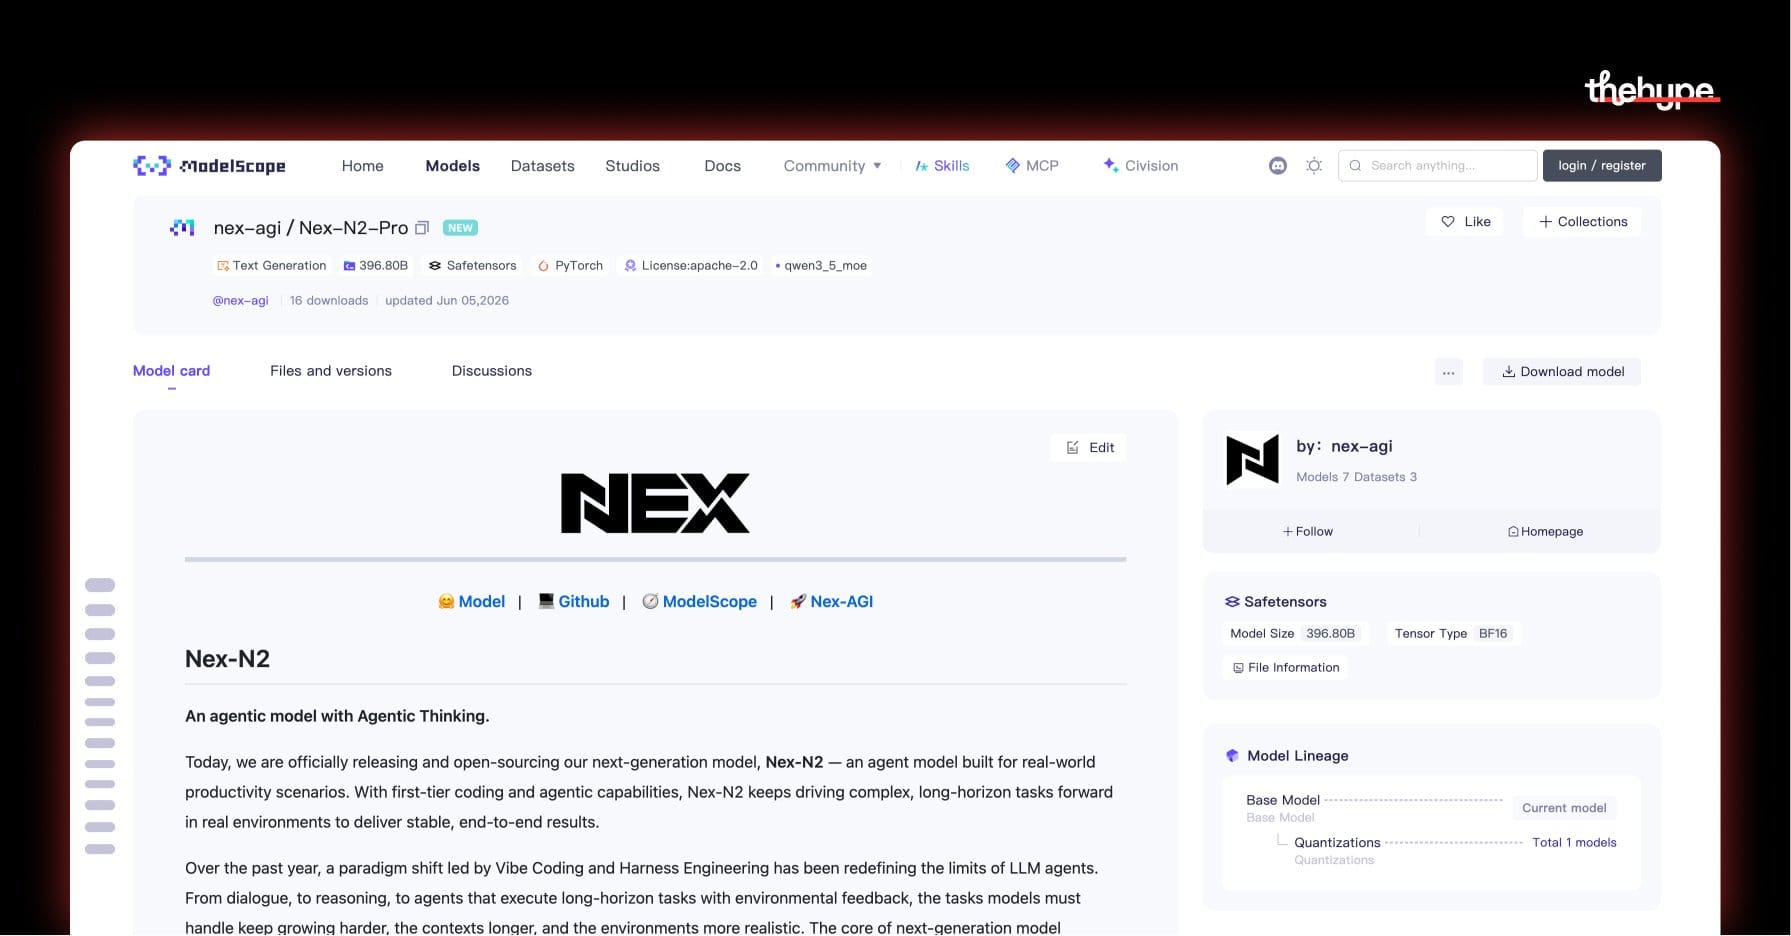Click the Model Lineage heading icon
The height and width of the screenshot is (936, 1791).
tap(1232, 756)
